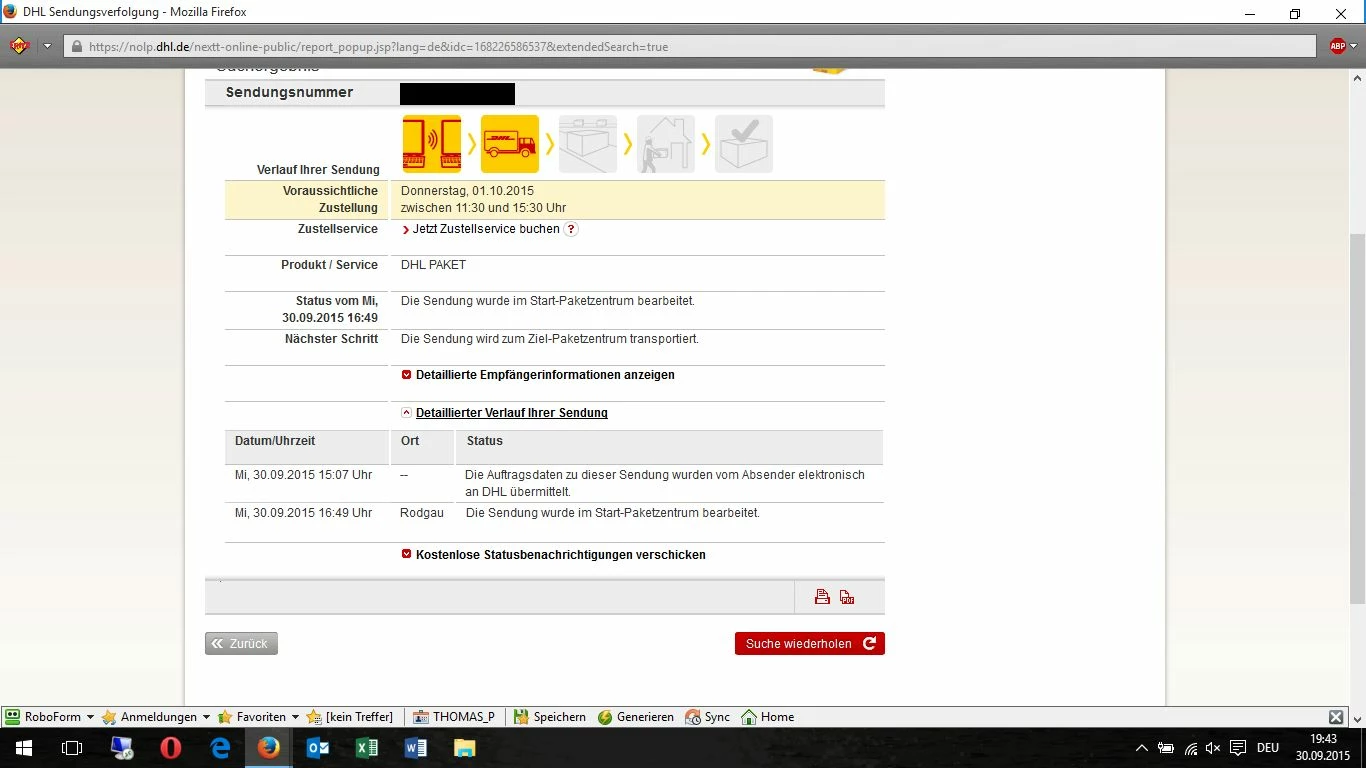Click Generieren in the RoboForm toolbar

pyautogui.click(x=636, y=717)
